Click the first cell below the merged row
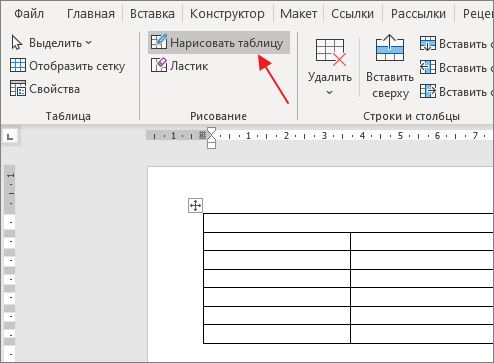The width and height of the screenshot is (494, 363). (277, 241)
